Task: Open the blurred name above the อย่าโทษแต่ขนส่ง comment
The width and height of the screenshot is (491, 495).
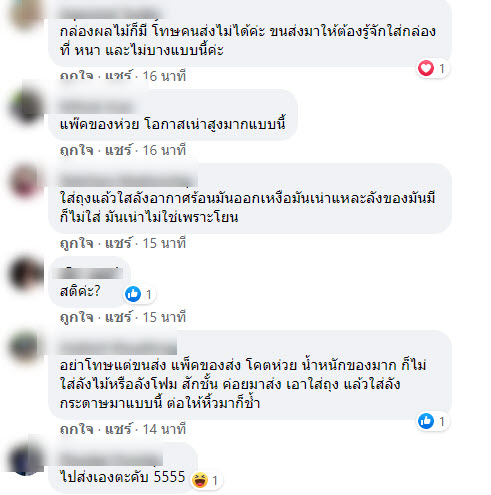Action: tap(118, 347)
